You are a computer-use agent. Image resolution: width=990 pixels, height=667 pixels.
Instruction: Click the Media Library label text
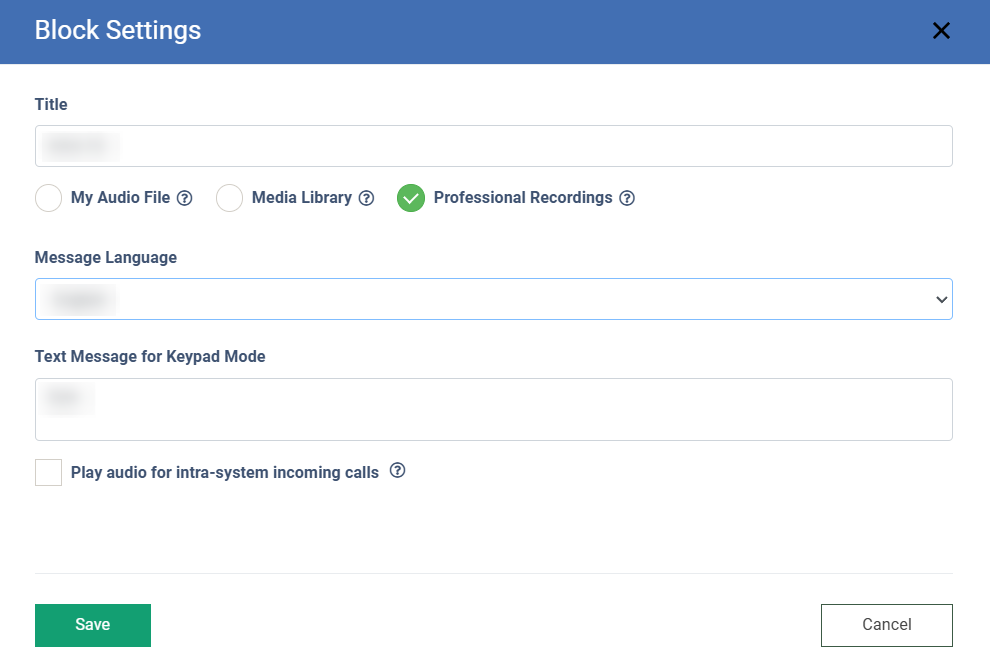point(301,198)
